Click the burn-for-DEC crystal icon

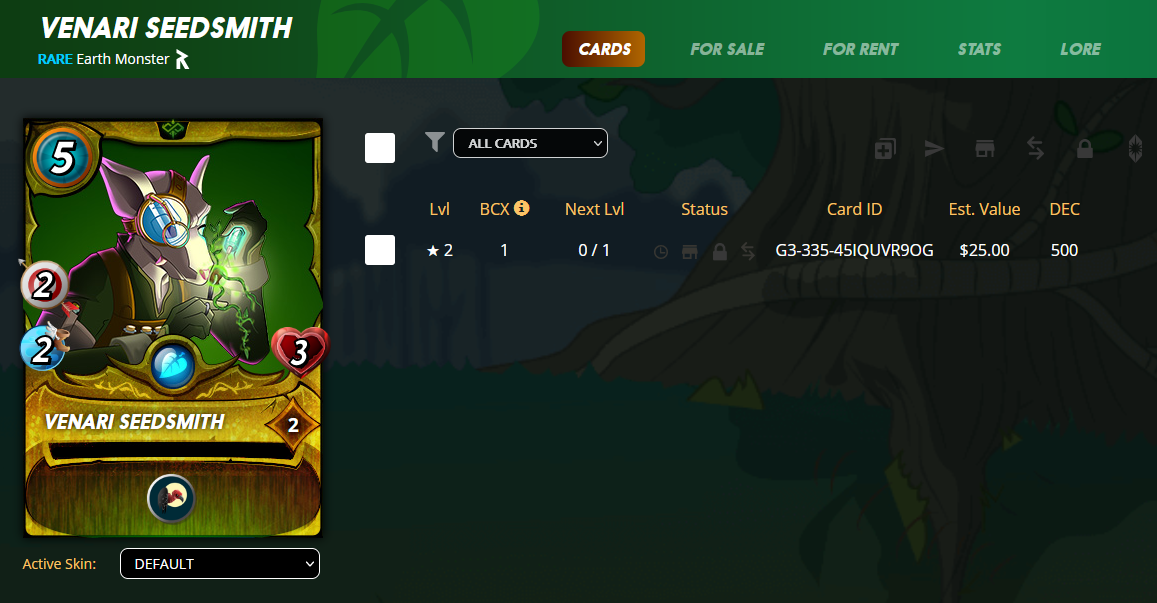point(1136,148)
